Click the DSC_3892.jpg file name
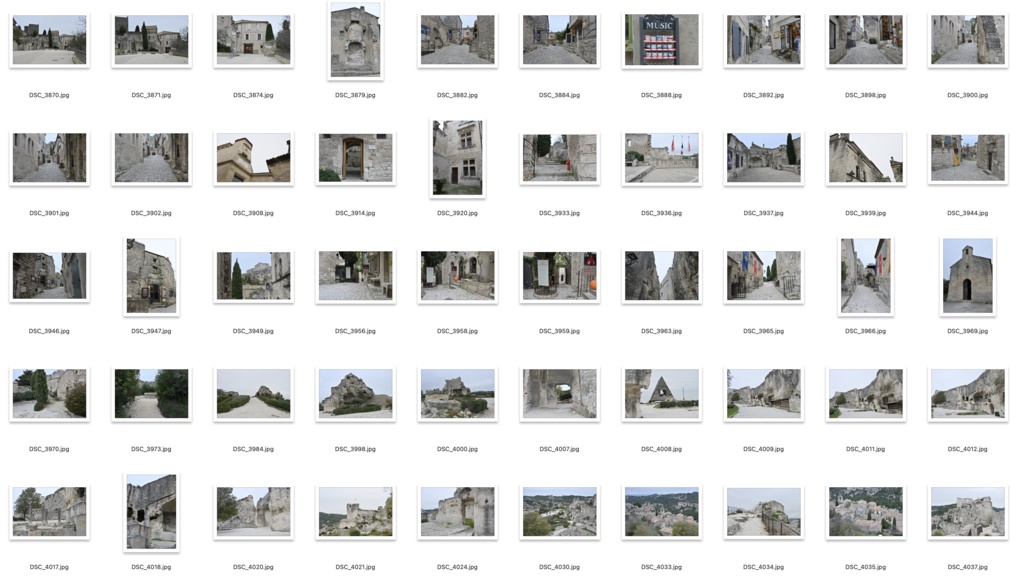Image resolution: width=1024 pixels, height=577 pixels. pos(763,95)
